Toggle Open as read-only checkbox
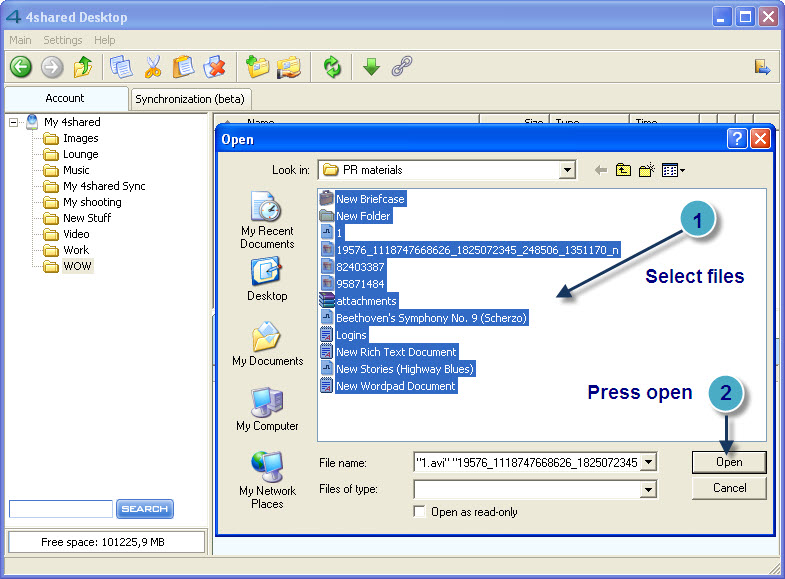Image resolution: width=785 pixels, height=579 pixels. (419, 511)
